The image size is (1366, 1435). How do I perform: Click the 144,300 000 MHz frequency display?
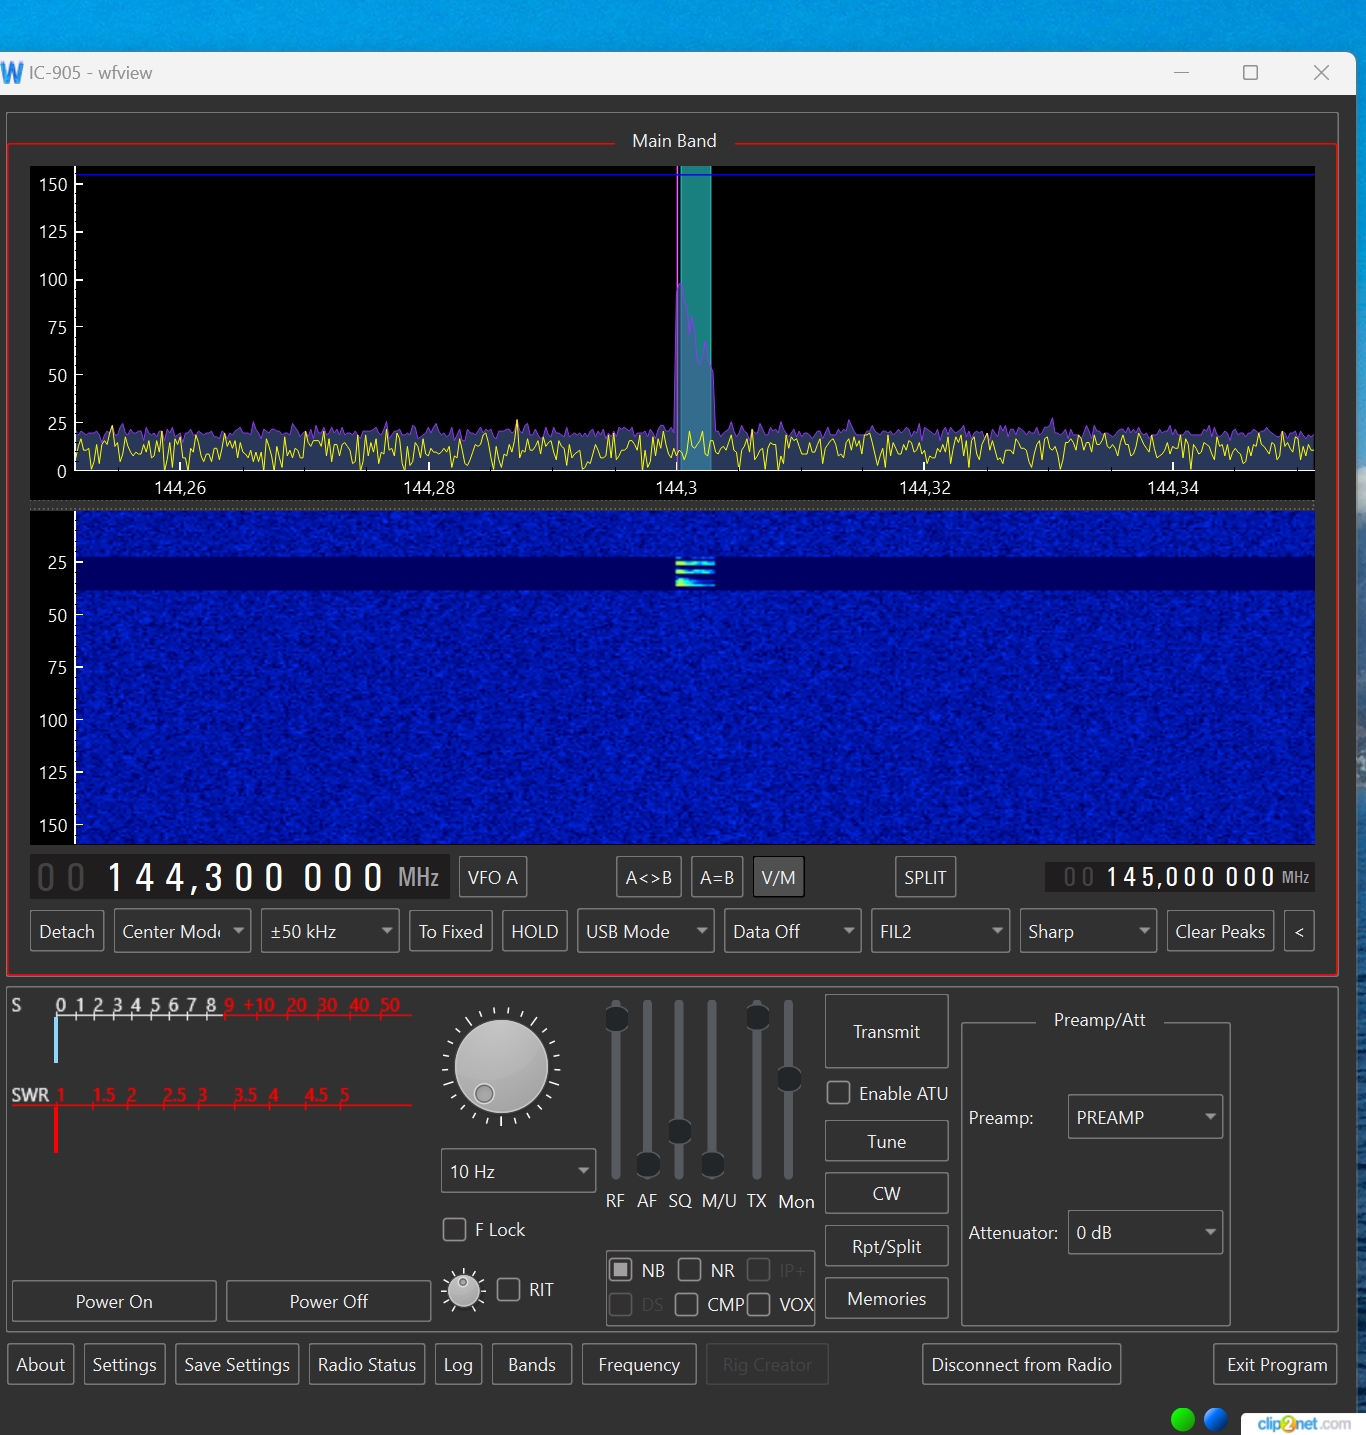(x=244, y=877)
